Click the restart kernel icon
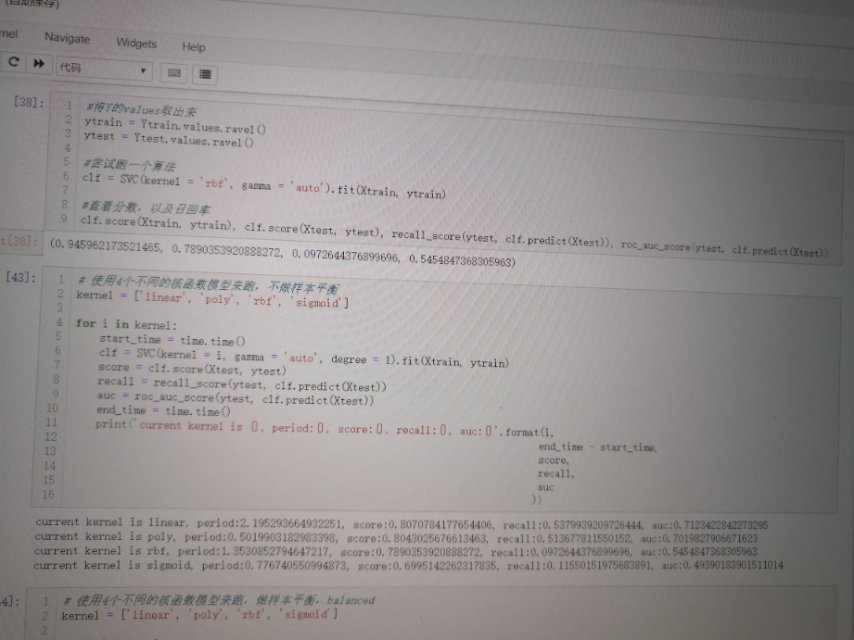Image resolution: width=854 pixels, height=640 pixels. [14, 62]
